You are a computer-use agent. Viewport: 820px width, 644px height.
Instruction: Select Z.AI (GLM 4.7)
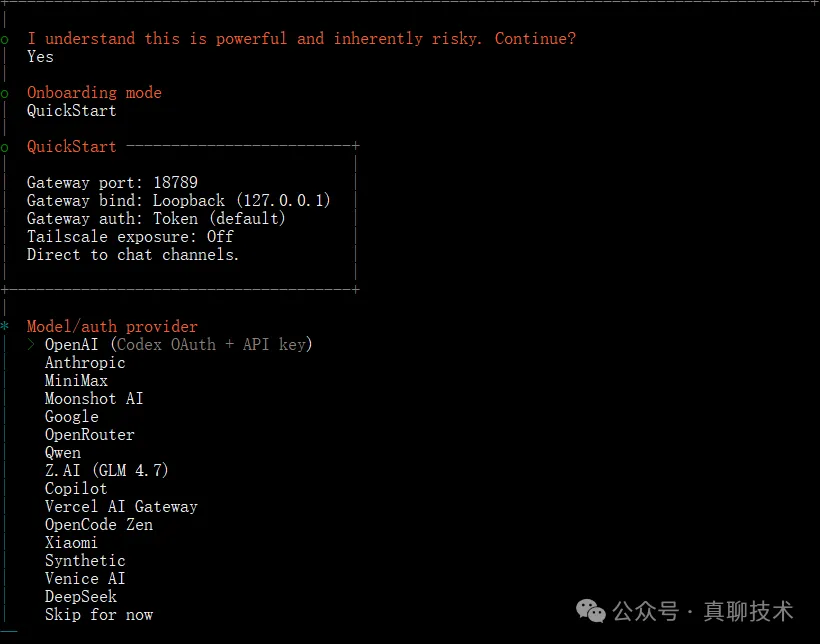[106, 471]
